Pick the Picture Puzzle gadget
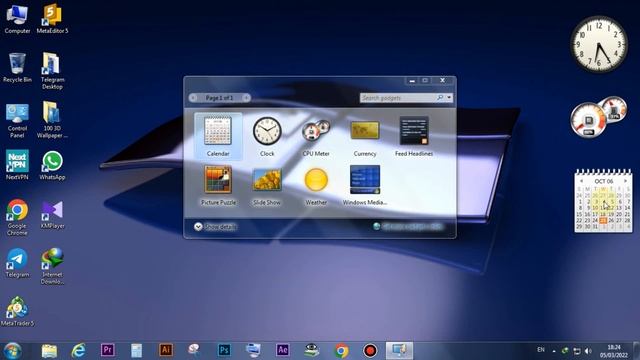This screenshot has height=360, width=640. tap(218, 185)
